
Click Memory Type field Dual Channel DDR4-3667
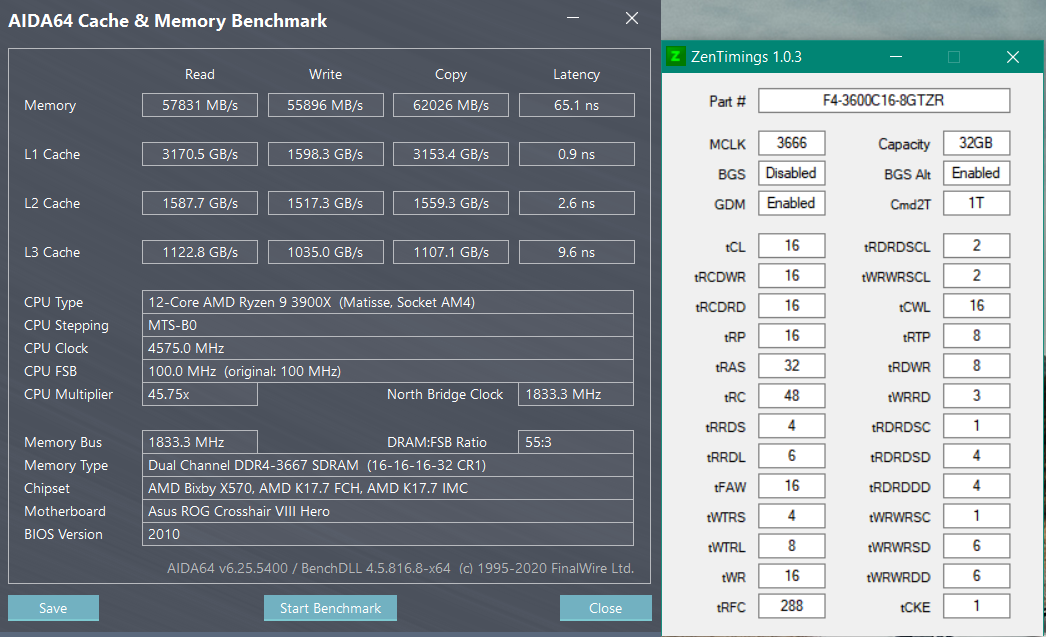(388, 465)
